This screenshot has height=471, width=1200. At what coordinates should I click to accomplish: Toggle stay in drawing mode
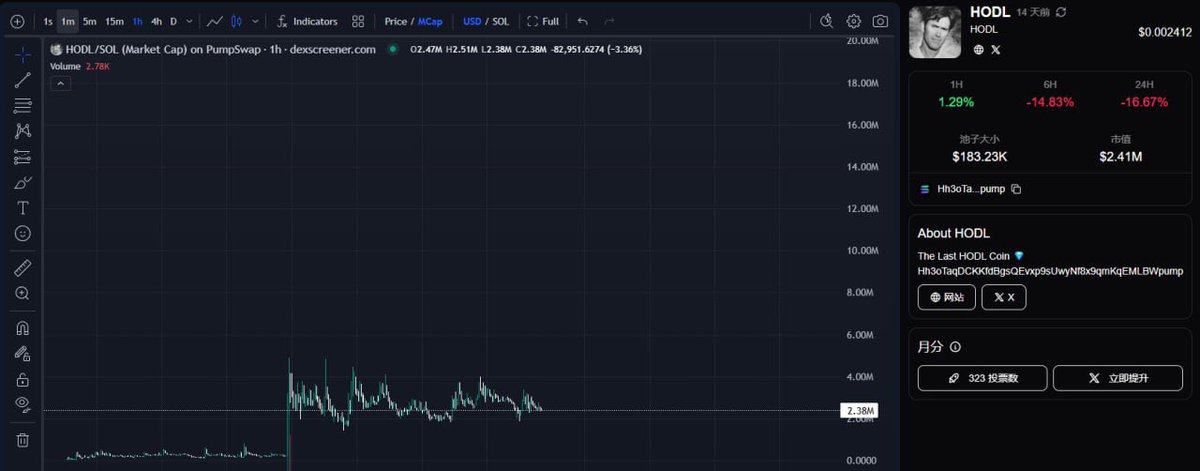22,354
